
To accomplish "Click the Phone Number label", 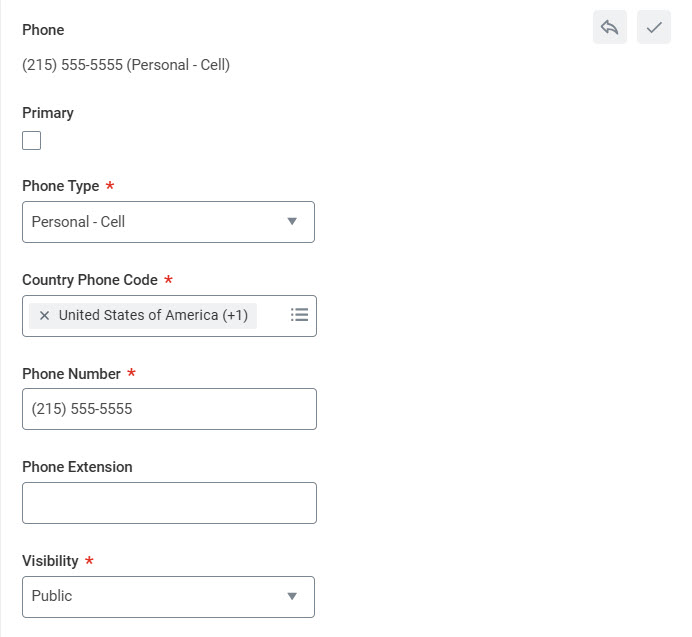I will pos(71,374).
